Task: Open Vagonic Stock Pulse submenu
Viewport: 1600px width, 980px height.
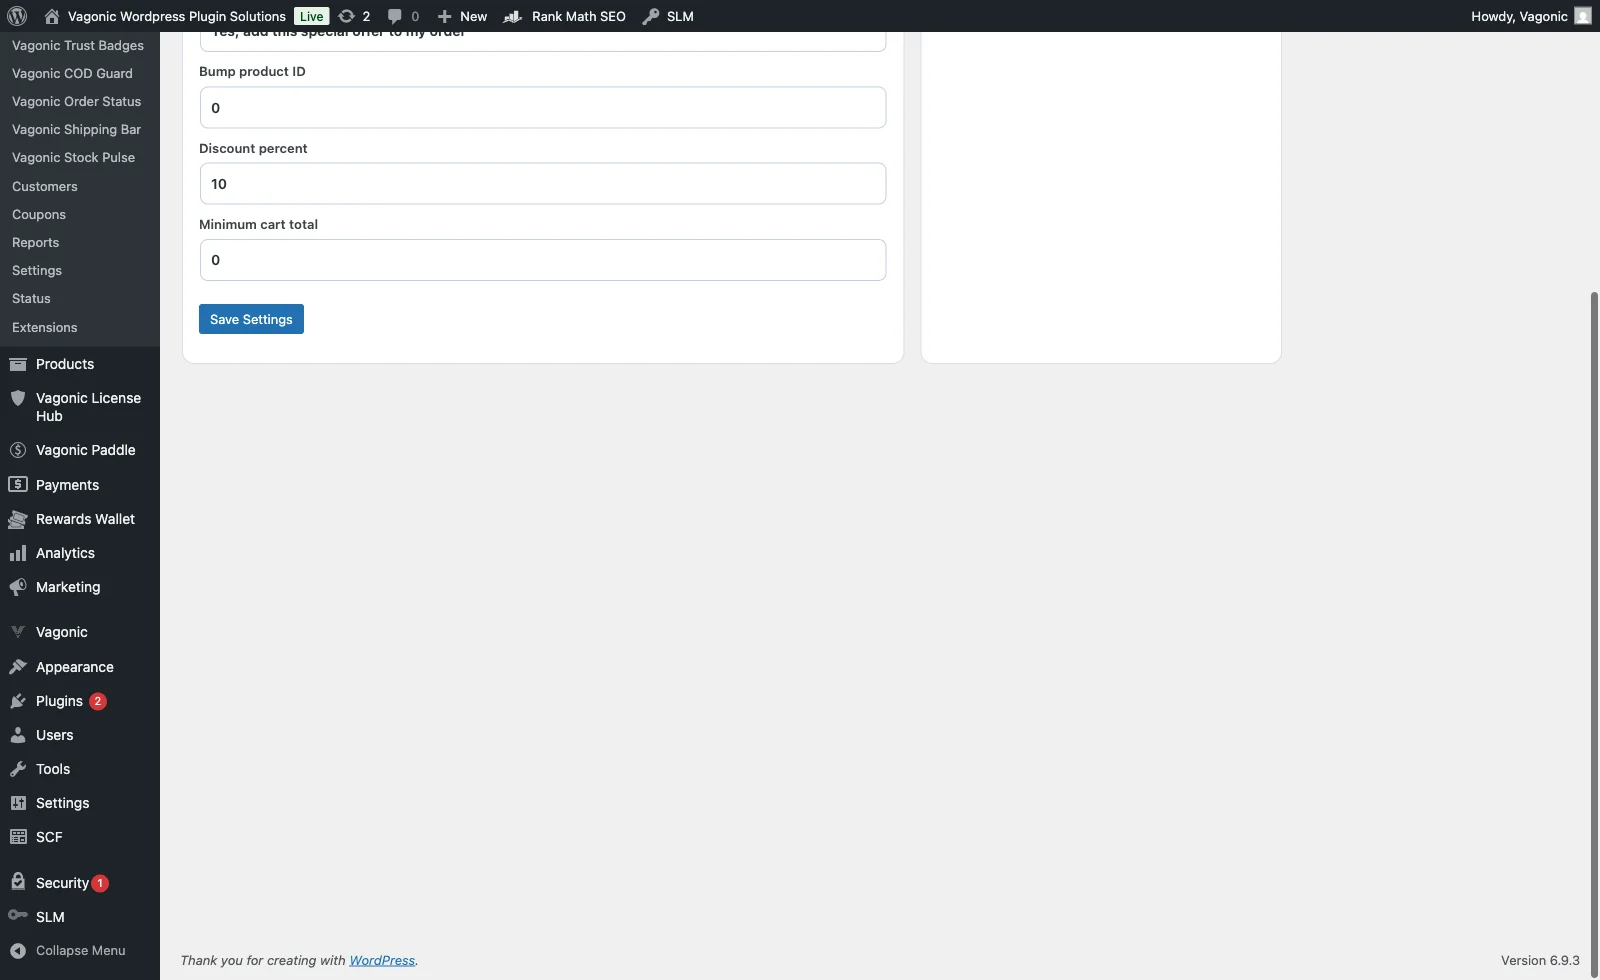Action: [x=73, y=157]
